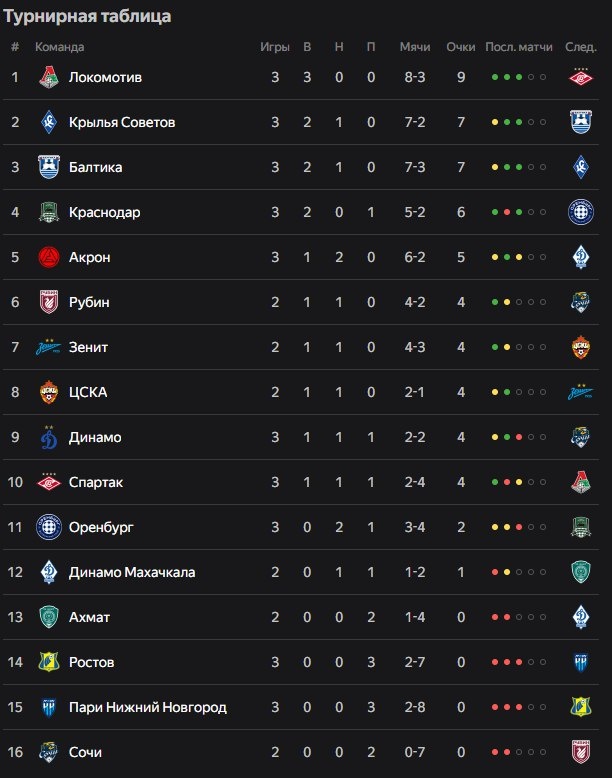Click red loss dot in Краснодар recent matches

(x=507, y=212)
